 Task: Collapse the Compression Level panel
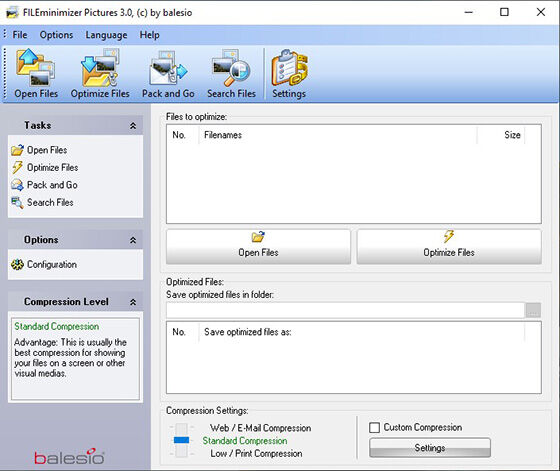[x=133, y=302]
